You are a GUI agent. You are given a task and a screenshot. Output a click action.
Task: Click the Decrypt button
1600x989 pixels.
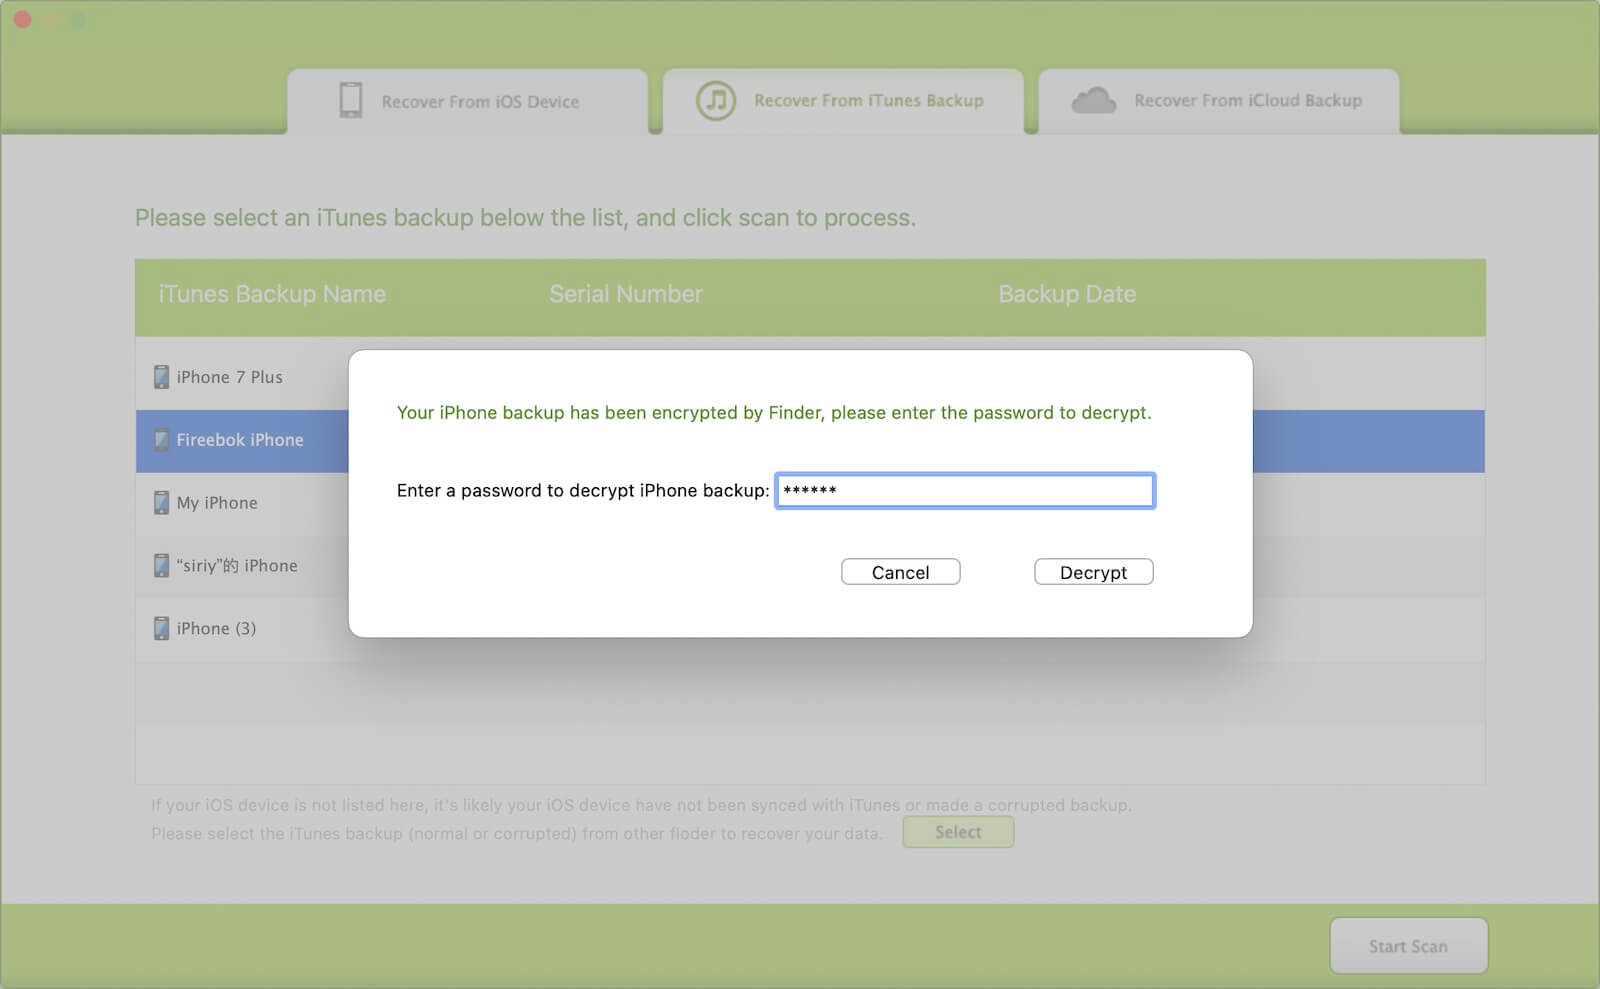[x=1093, y=572]
